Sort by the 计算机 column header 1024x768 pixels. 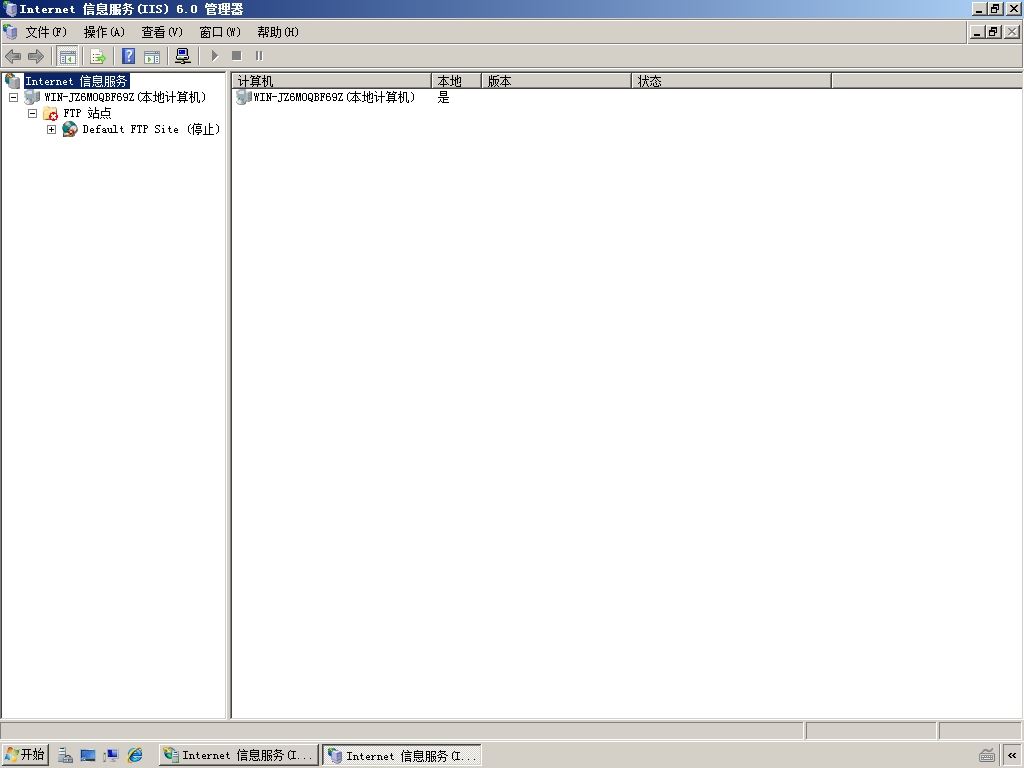tap(332, 81)
